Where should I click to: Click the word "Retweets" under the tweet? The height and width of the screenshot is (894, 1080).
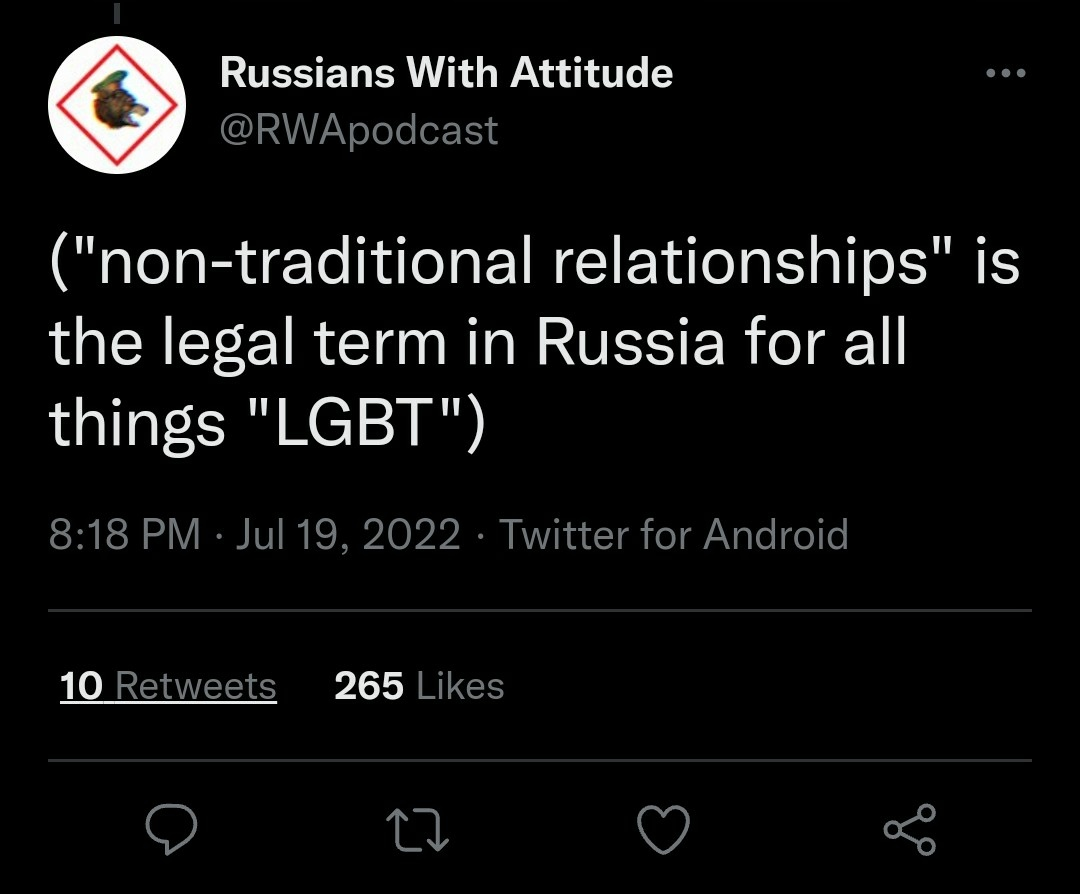(196, 686)
